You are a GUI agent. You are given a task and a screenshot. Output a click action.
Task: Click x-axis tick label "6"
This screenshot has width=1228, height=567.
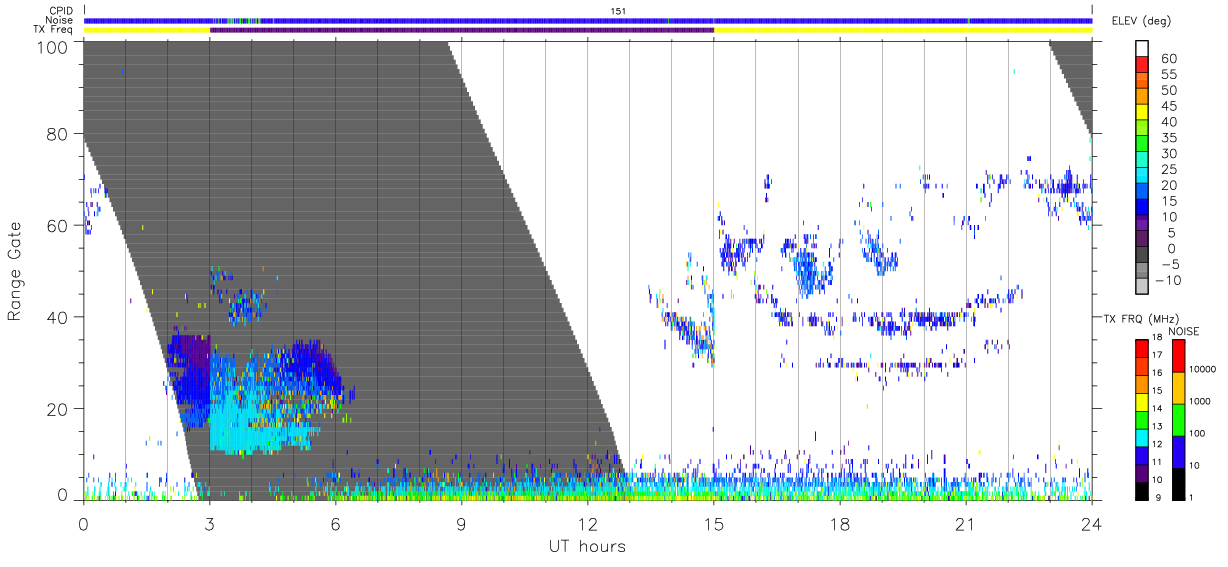click(x=335, y=523)
